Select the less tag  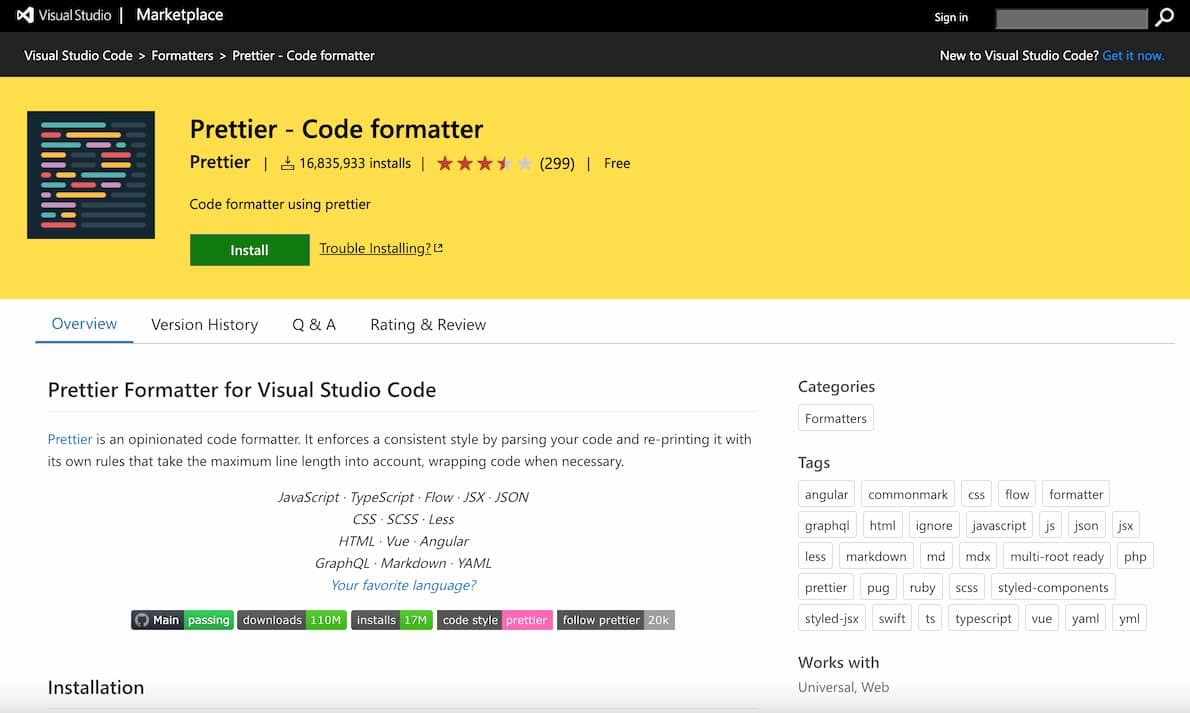click(815, 557)
